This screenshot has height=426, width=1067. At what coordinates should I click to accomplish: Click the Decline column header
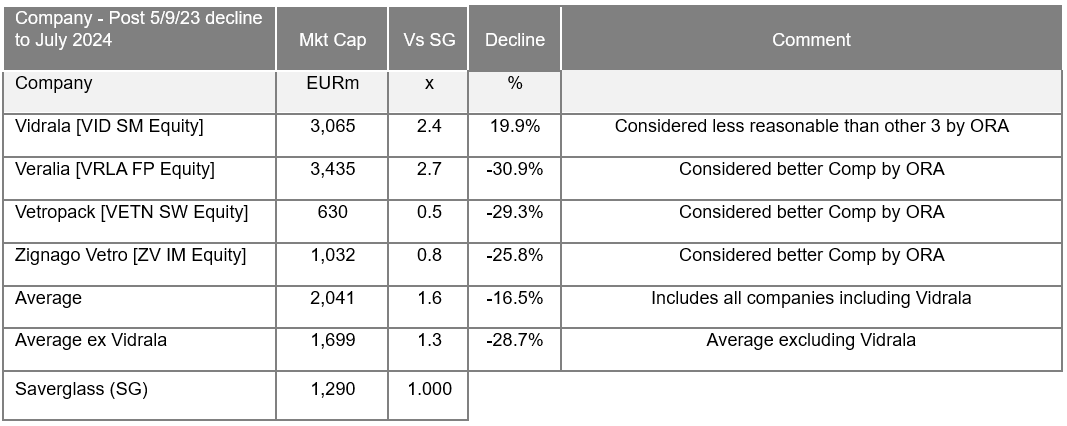pyautogui.click(x=515, y=40)
